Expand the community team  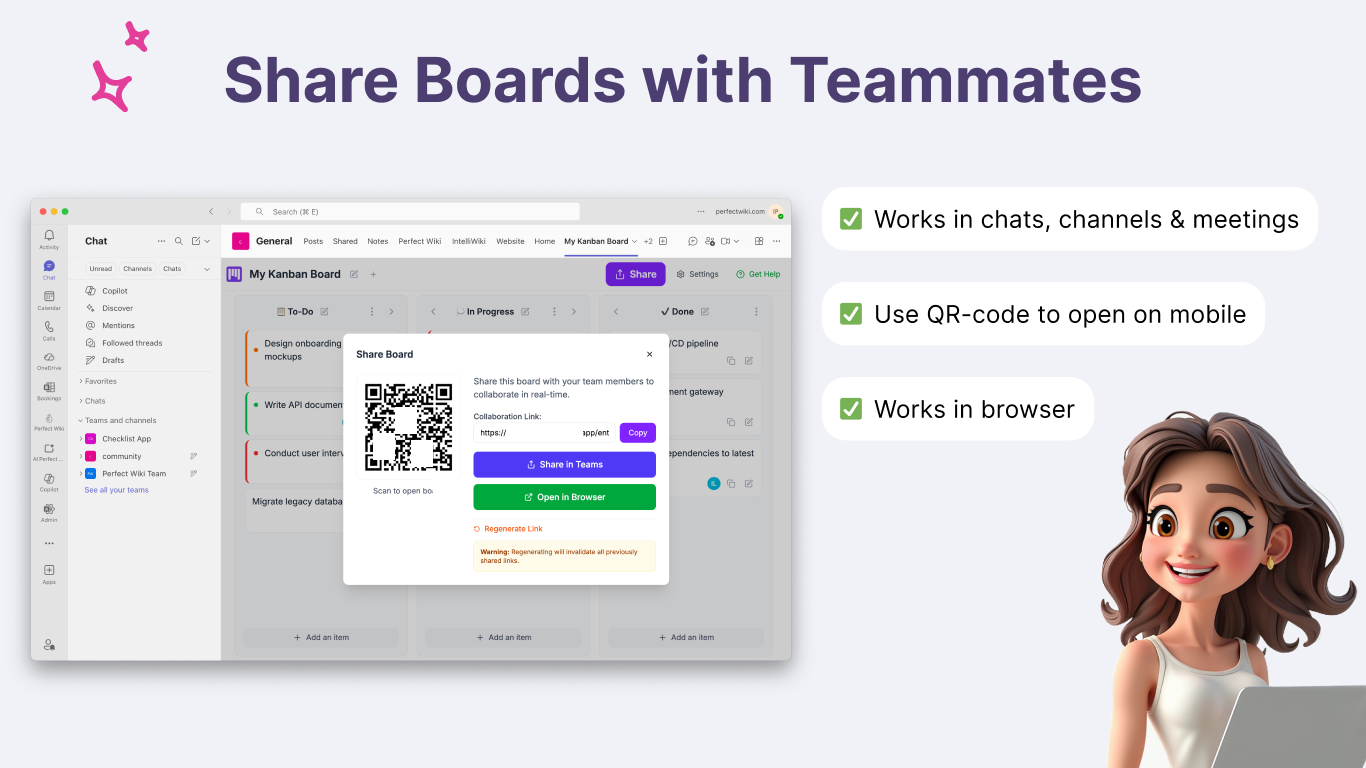pyautogui.click(x=81, y=456)
